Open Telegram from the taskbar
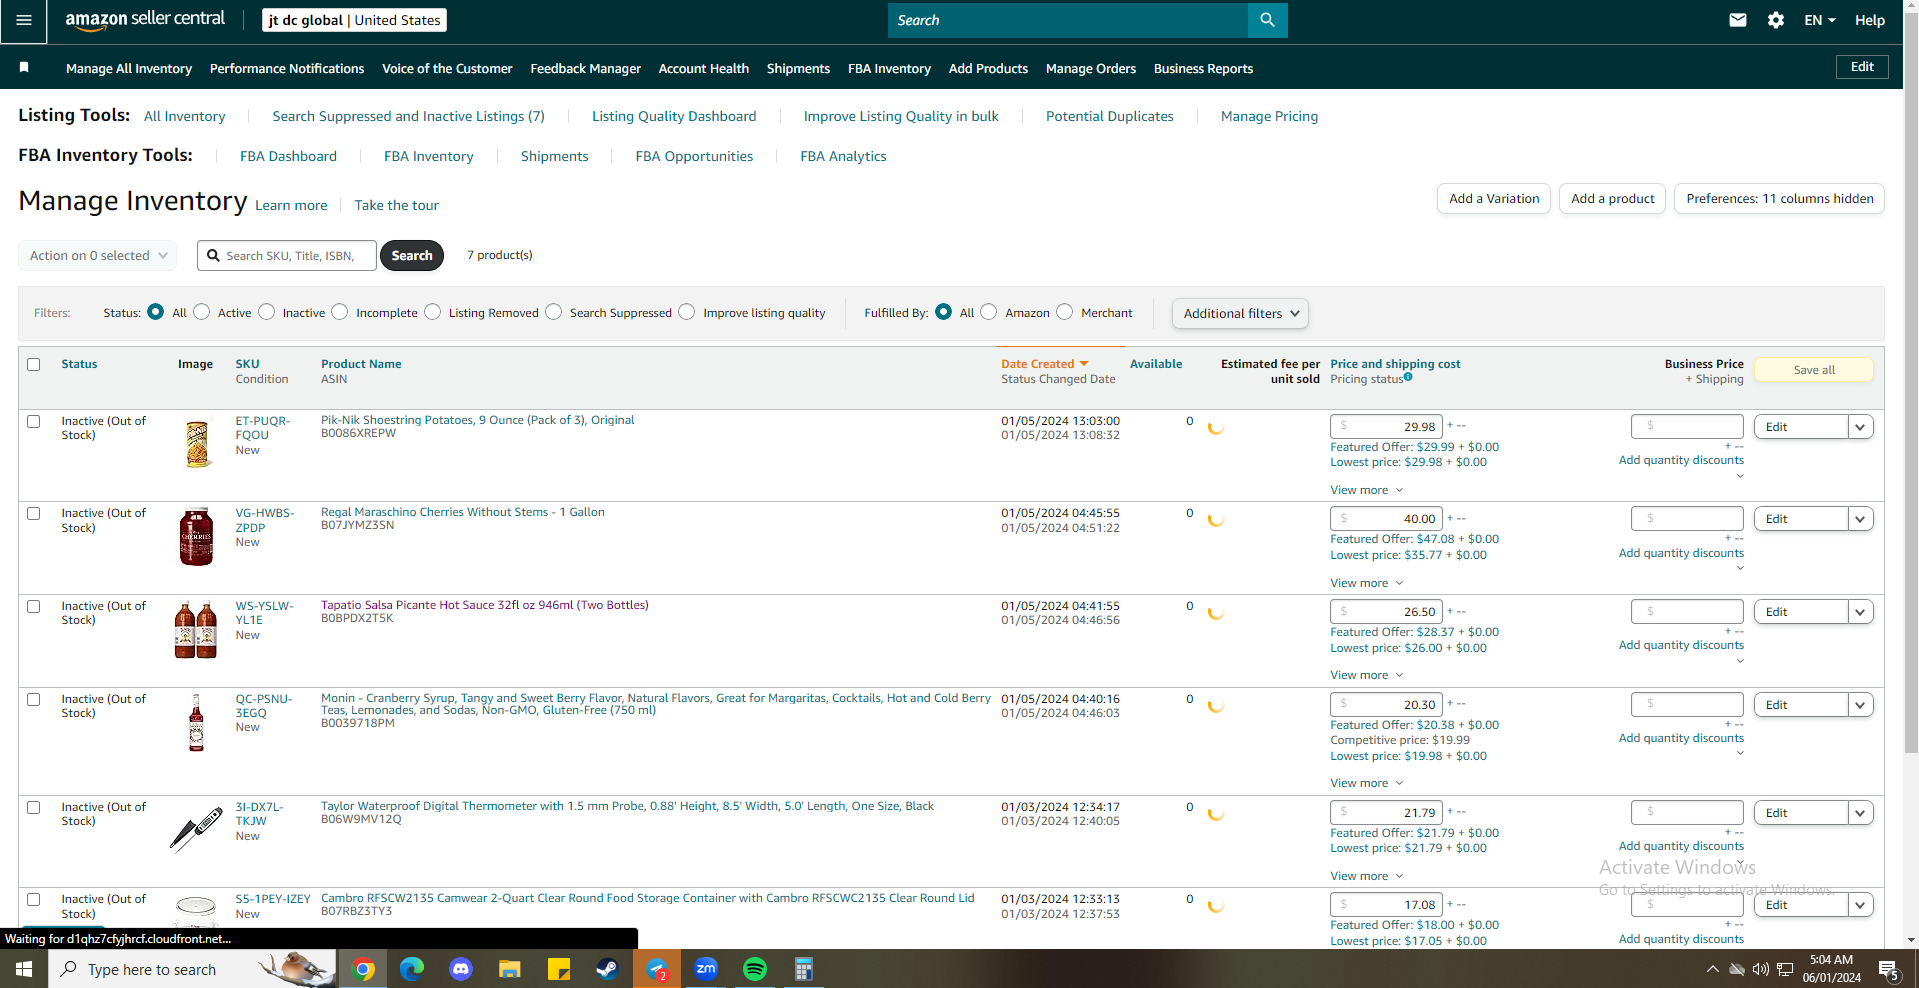Viewport: 1919px width, 988px height. (657, 969)
